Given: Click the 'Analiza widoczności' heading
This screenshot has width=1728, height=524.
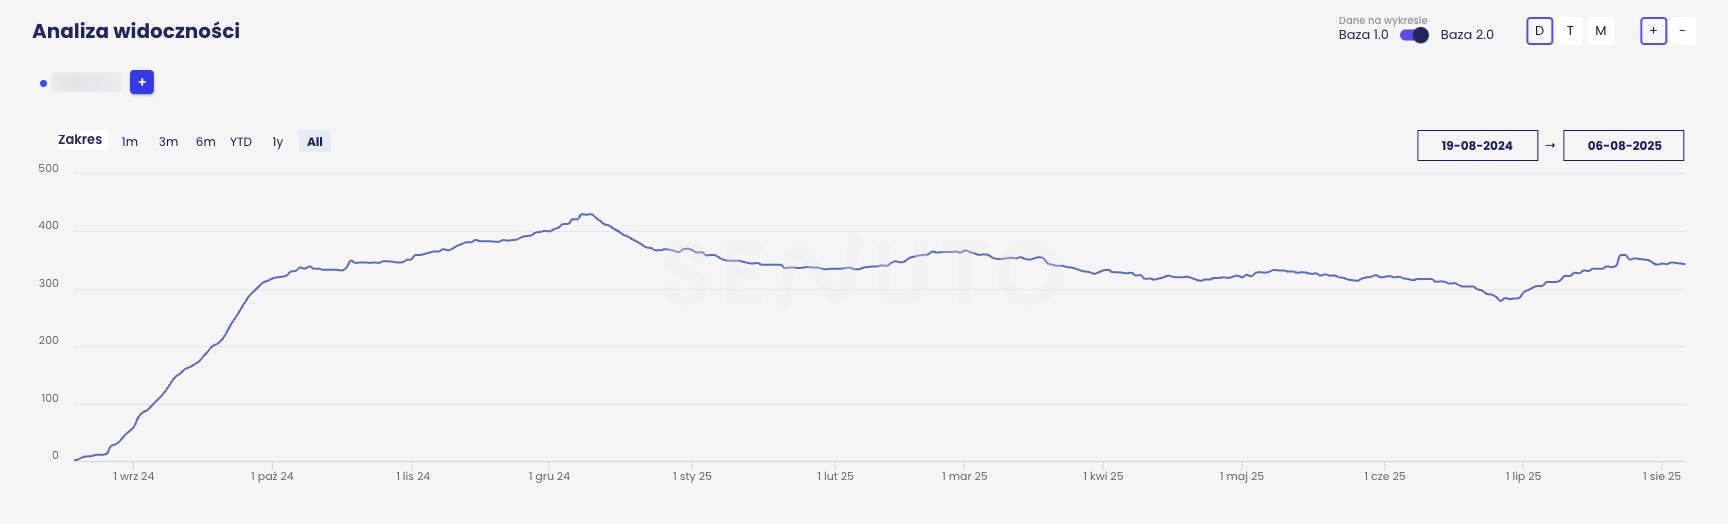Looking at the screenshot, I should coord(136,31).
